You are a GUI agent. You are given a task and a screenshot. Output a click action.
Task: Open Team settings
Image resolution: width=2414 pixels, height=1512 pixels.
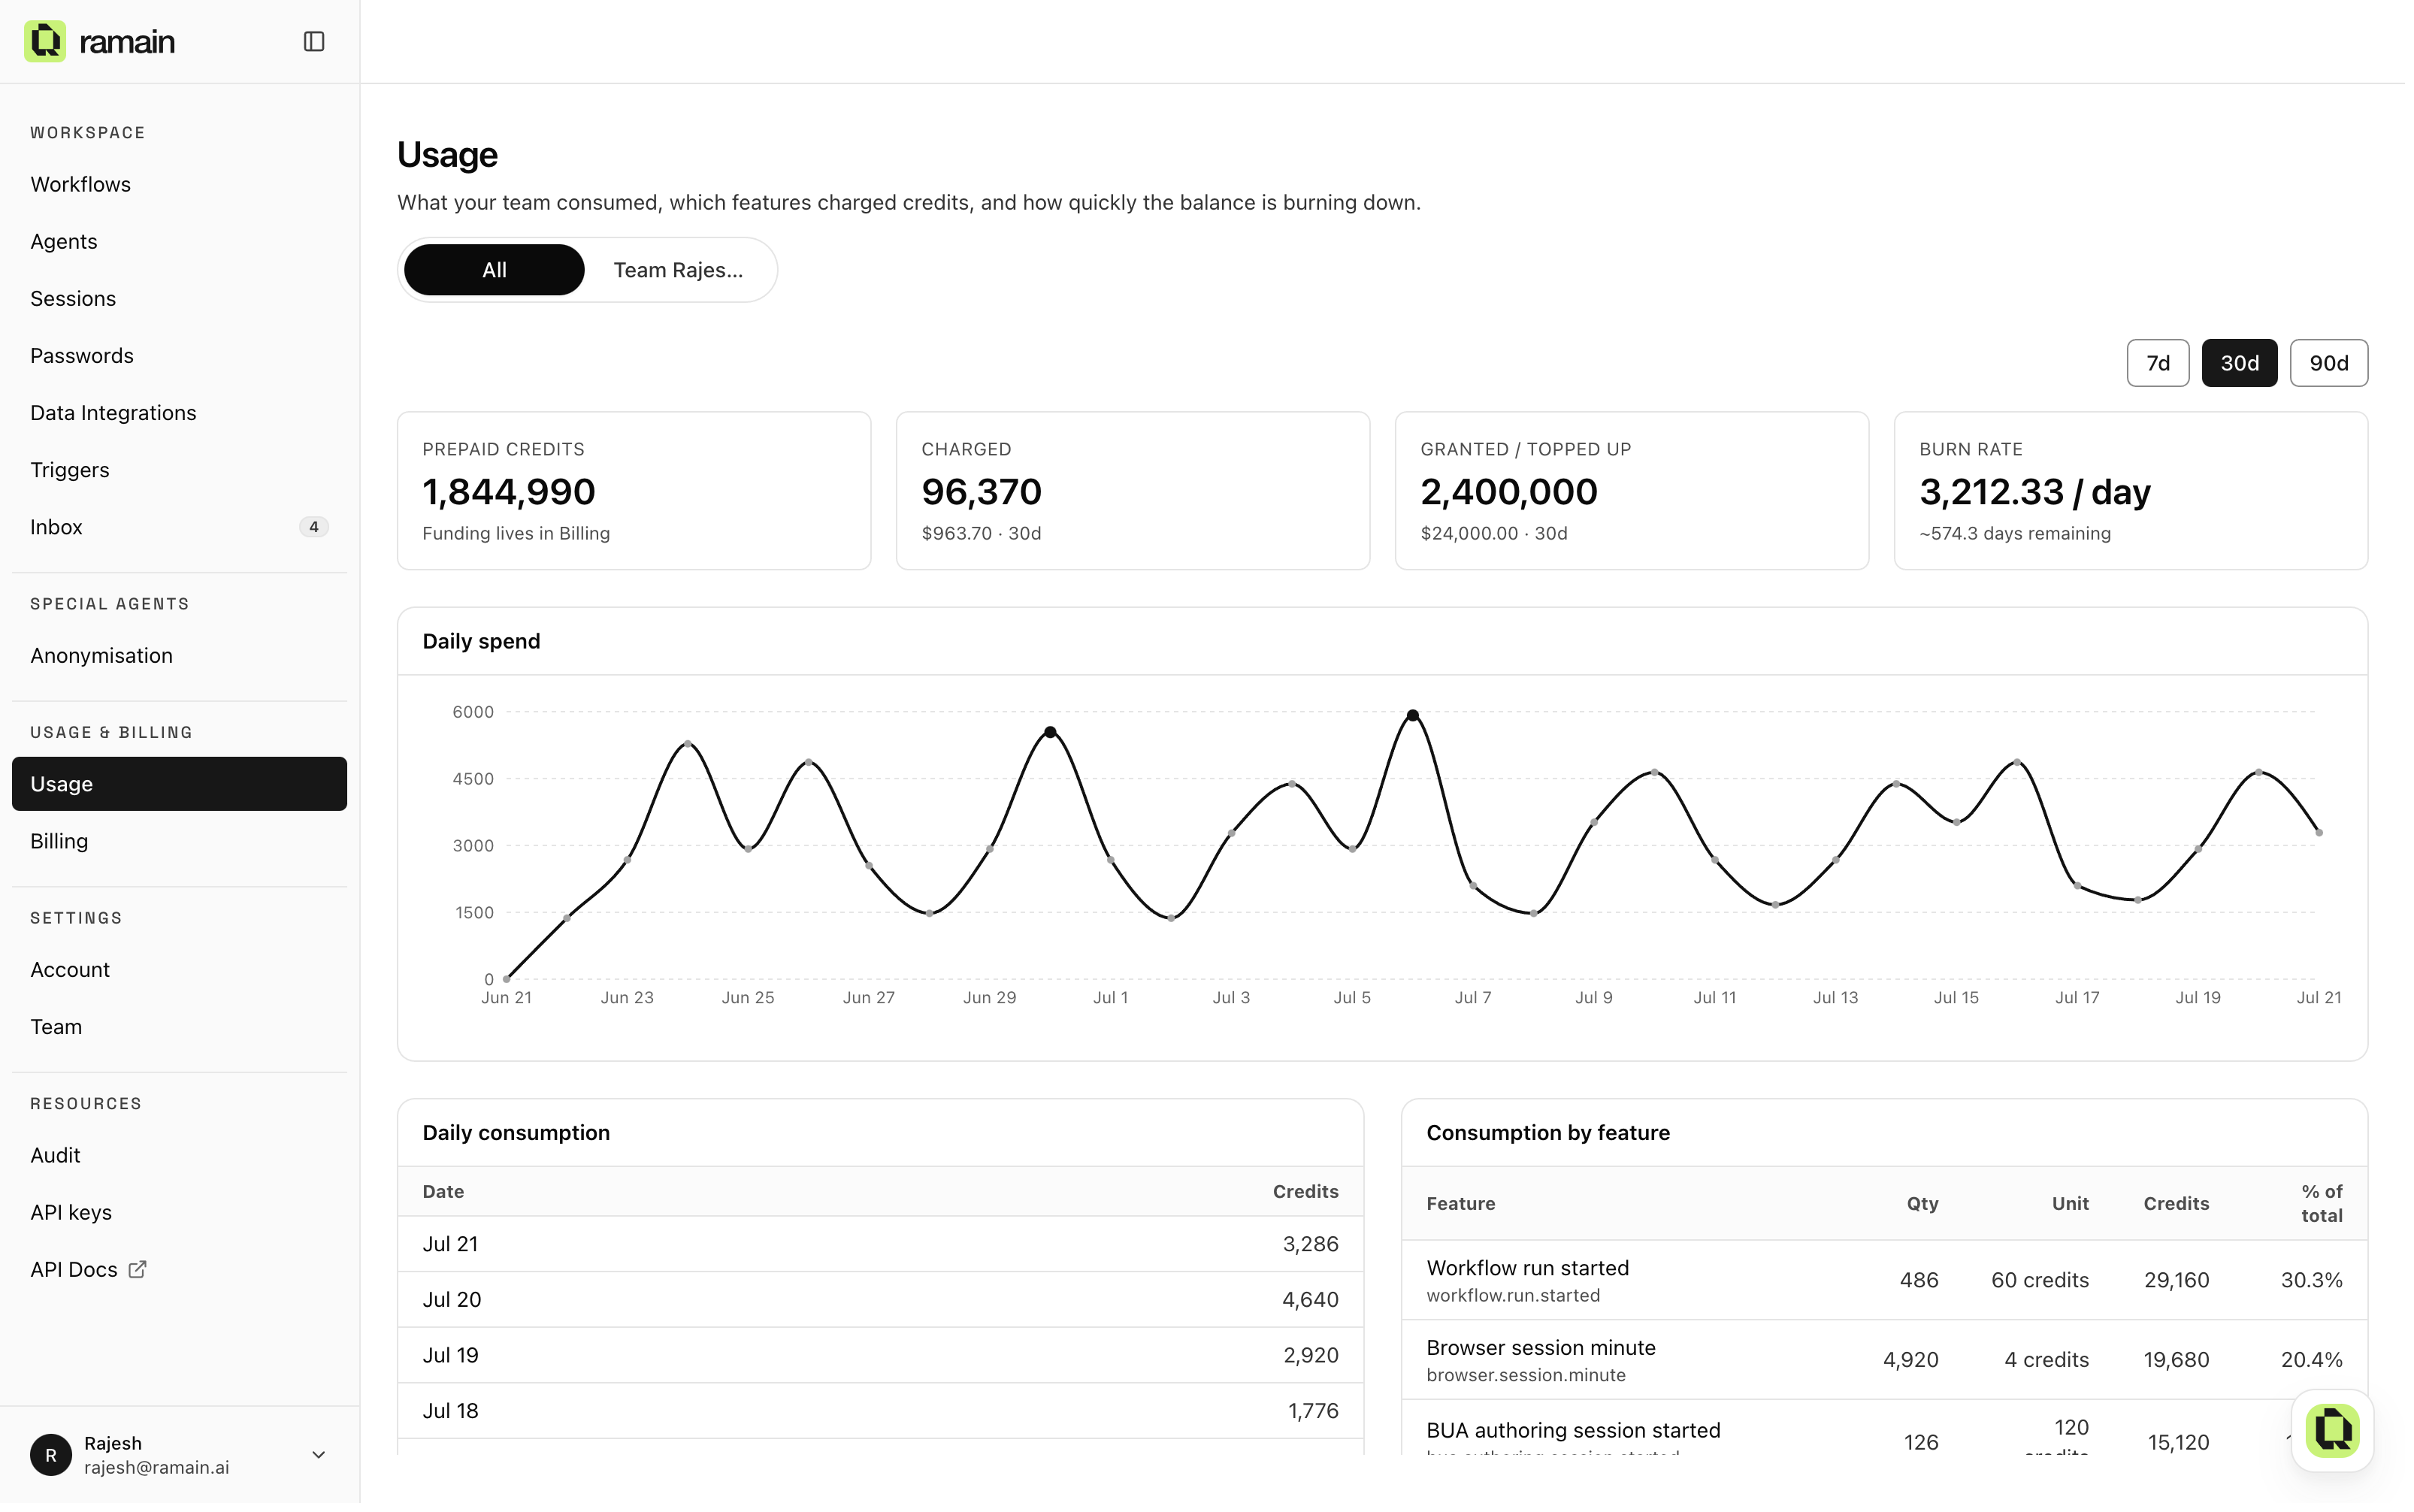(x=180, y=1027)
